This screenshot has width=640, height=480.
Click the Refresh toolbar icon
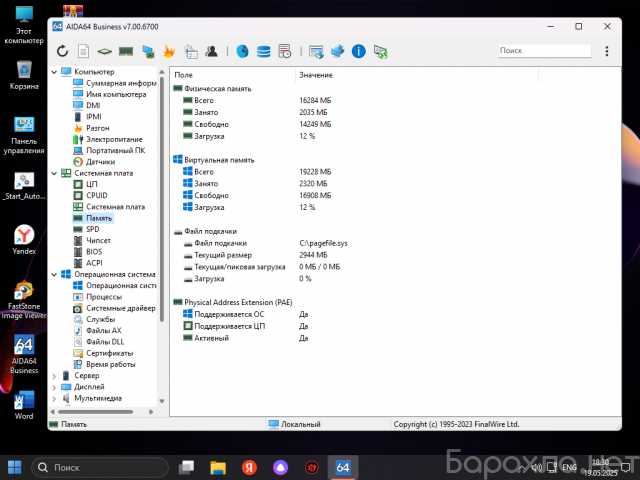[x=62, y=51]
